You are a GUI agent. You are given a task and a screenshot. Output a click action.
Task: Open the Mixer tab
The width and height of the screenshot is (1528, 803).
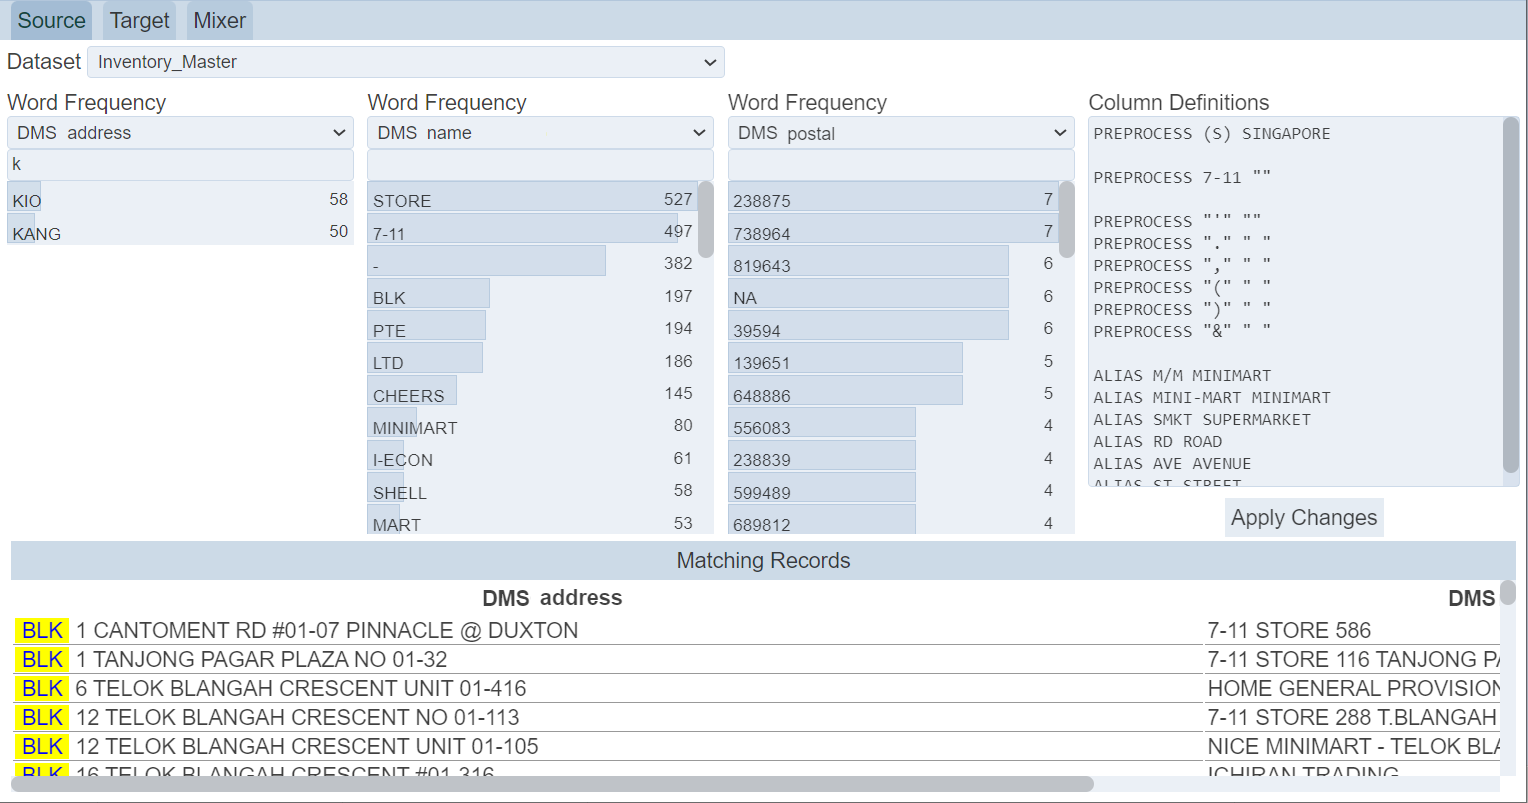pyautogui.click(x=219, y=20)
